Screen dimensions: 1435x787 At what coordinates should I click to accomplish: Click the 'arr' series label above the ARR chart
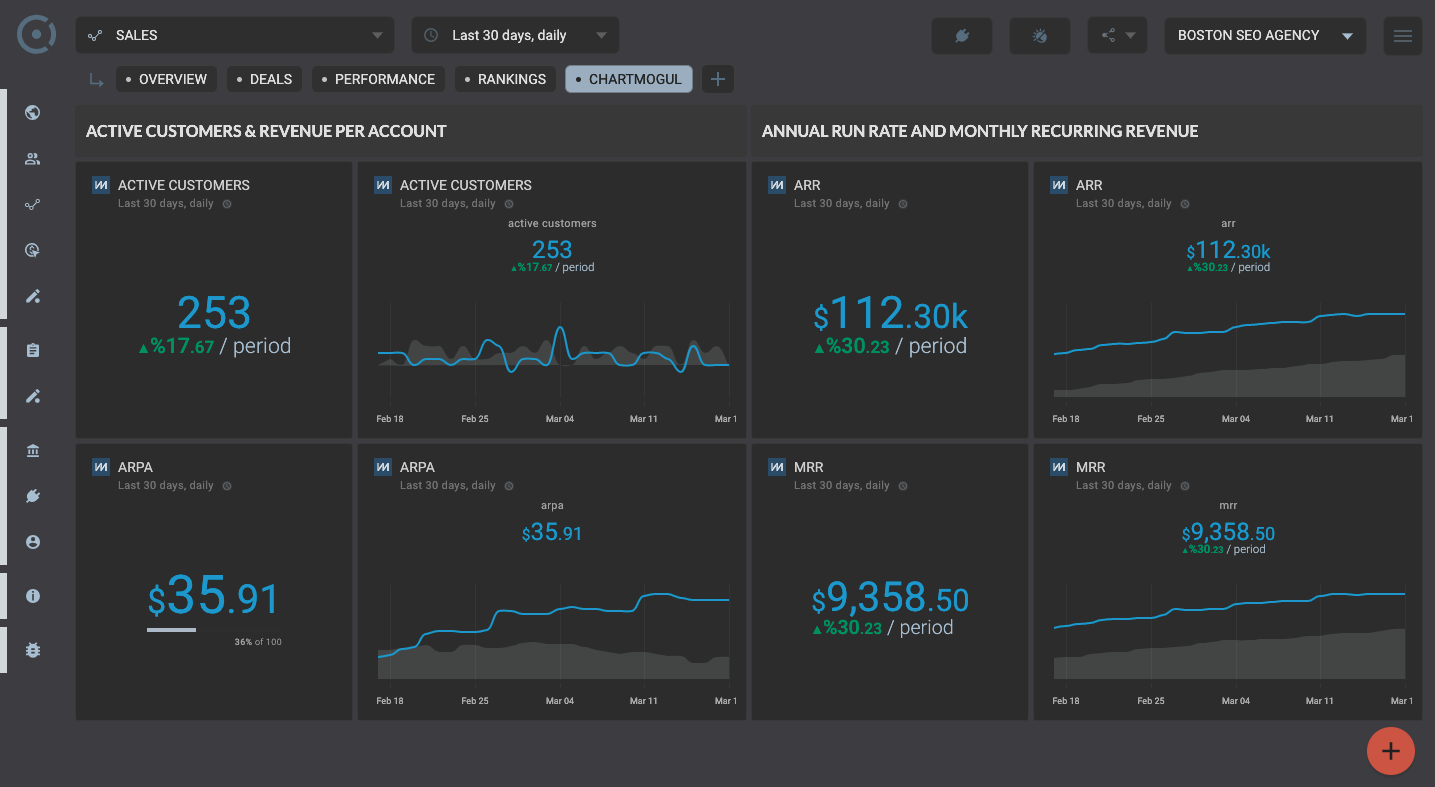click(x=1228, y=223)
